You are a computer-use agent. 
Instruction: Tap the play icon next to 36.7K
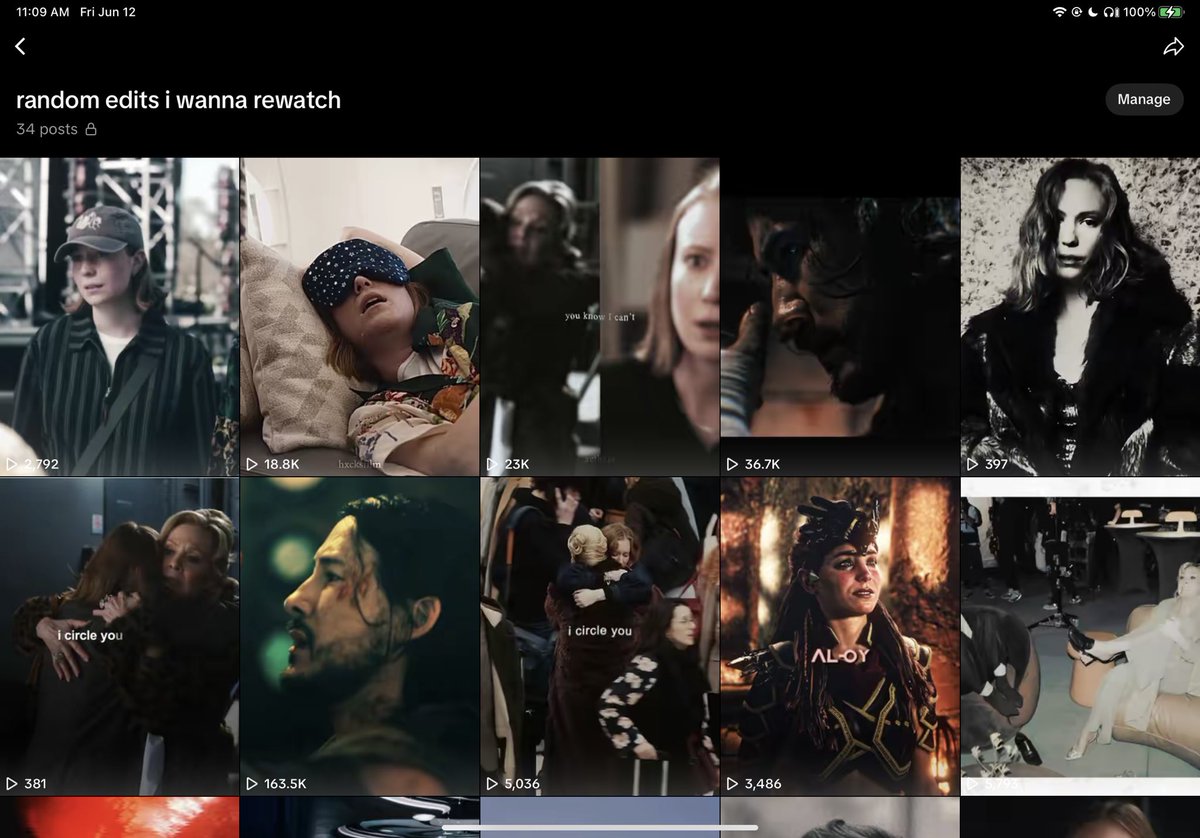[x=732, y=464]
